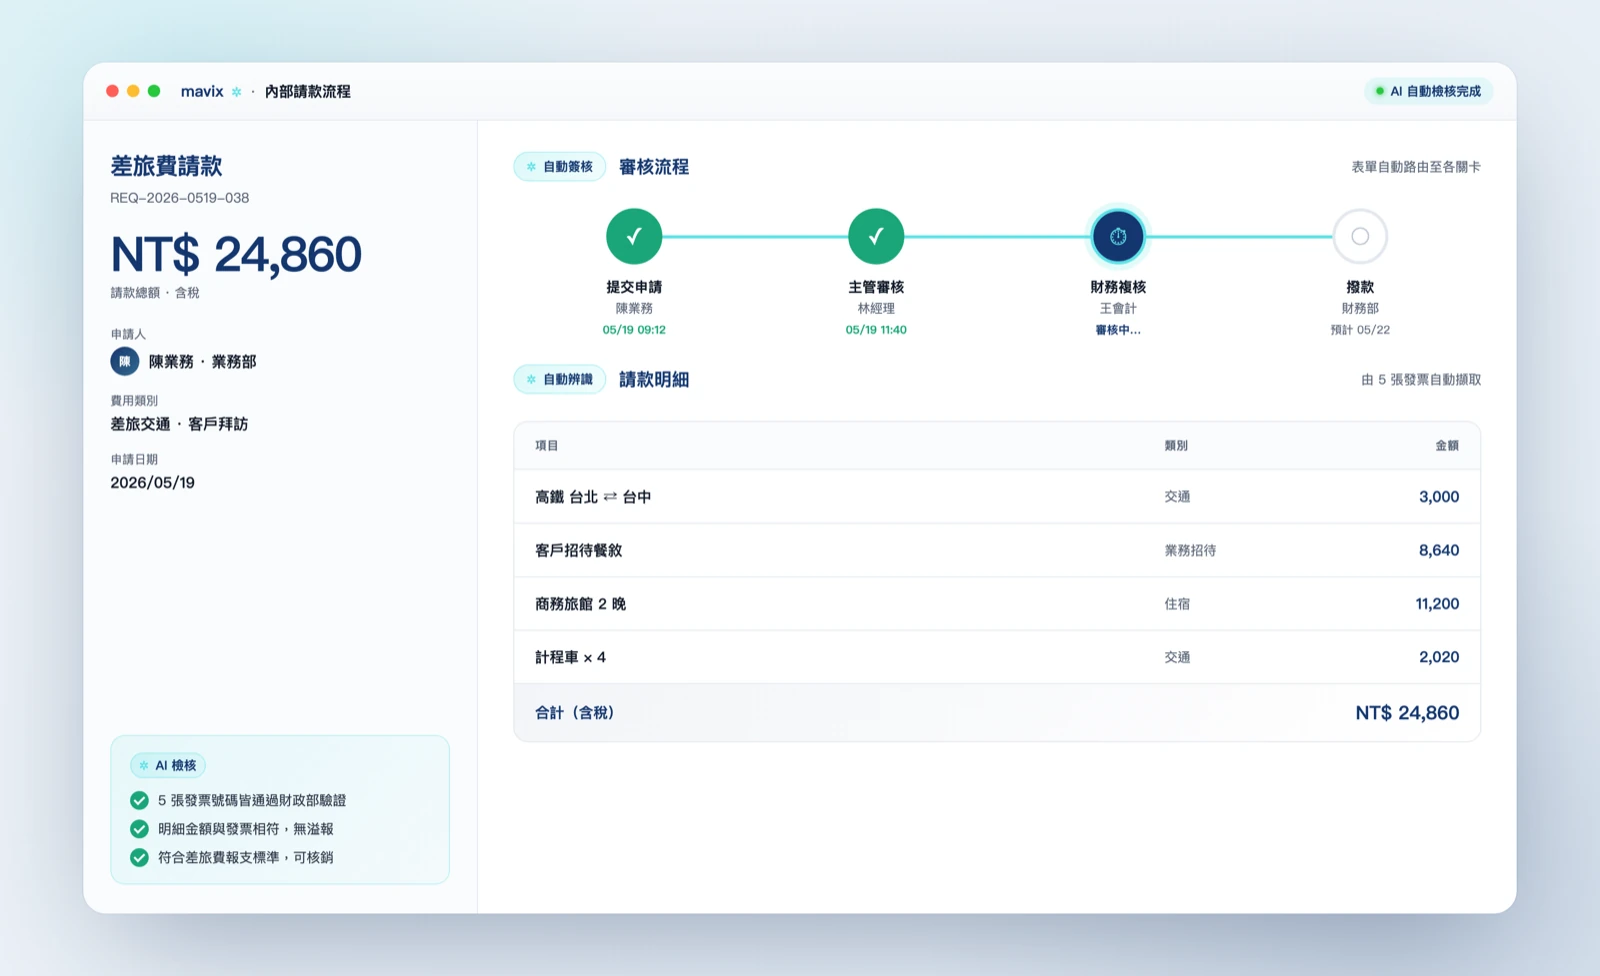Screen dimensions: 1600x976
Task: Select the 高鐵 台北 ⇄ 台中 row
Action: [x=997, y=497]
